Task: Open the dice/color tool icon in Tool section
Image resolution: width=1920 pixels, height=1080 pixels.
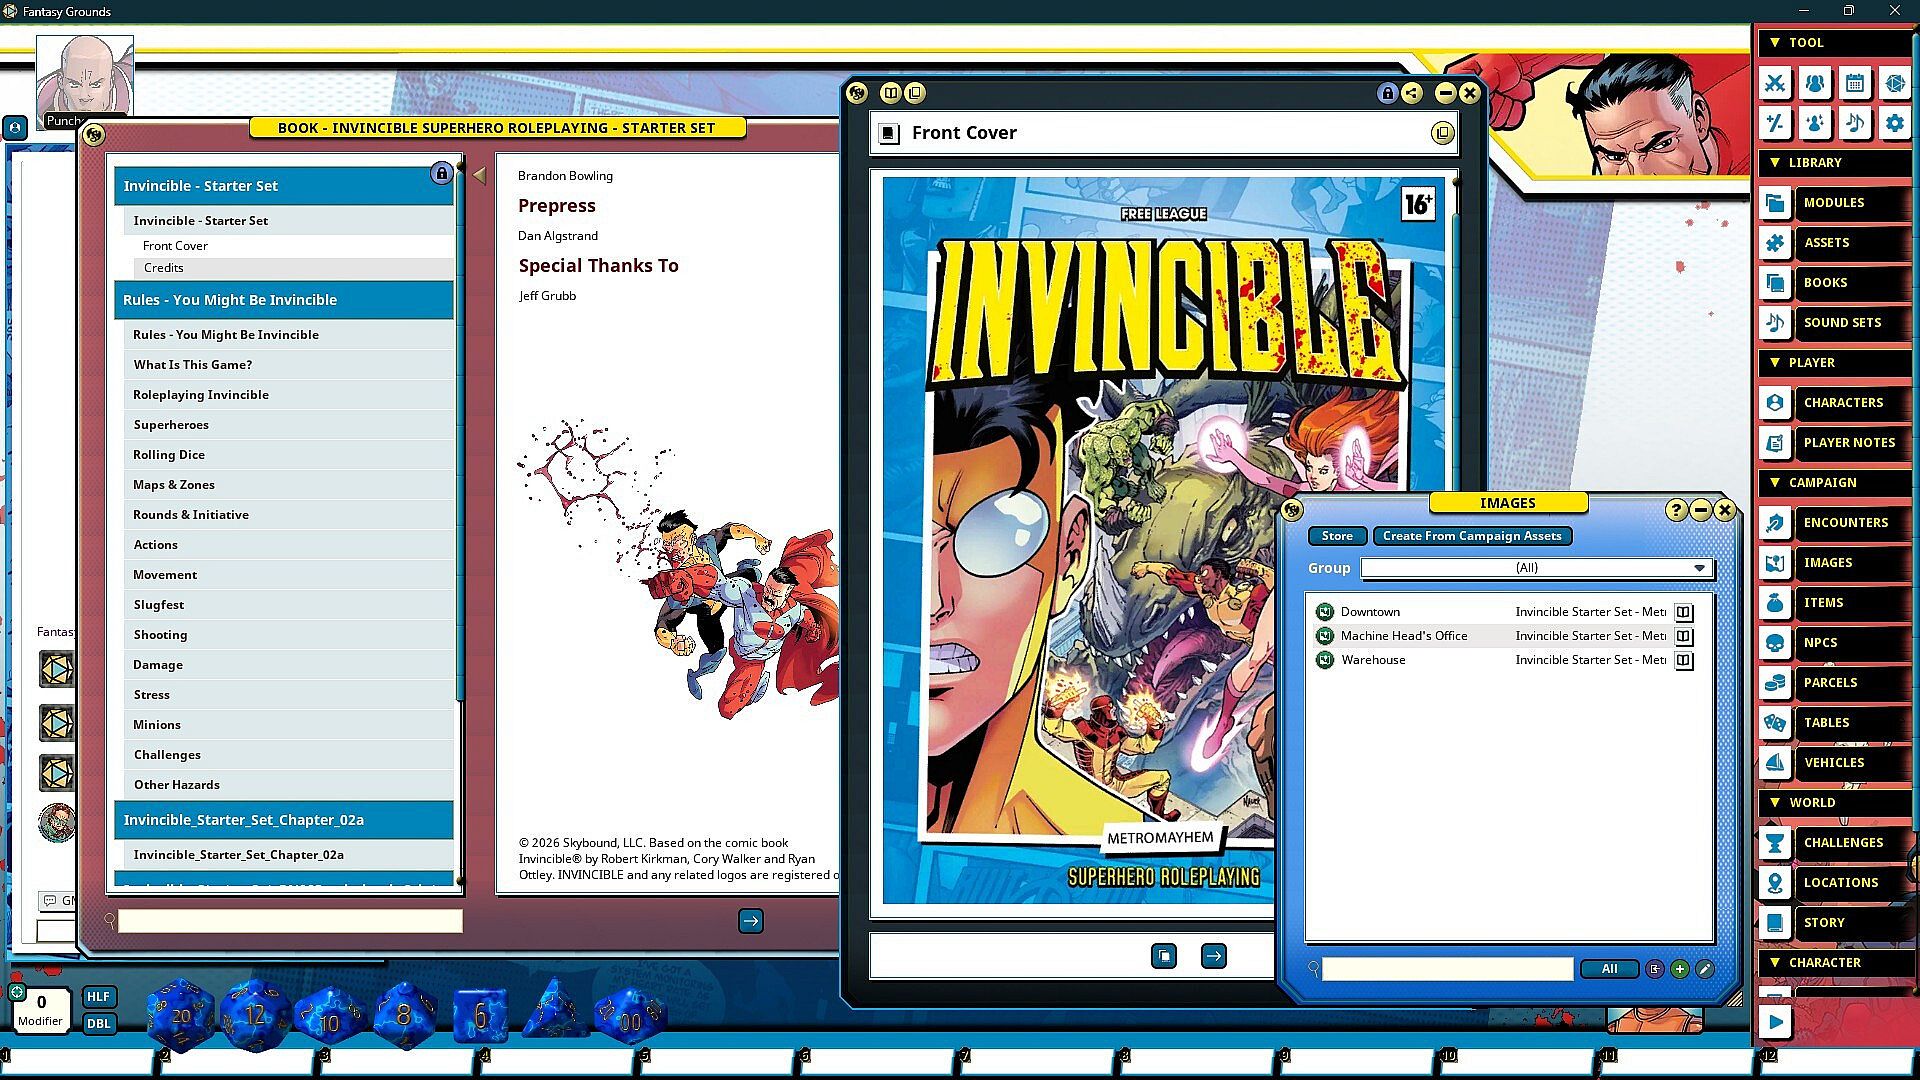Action: coord(1895,83)
